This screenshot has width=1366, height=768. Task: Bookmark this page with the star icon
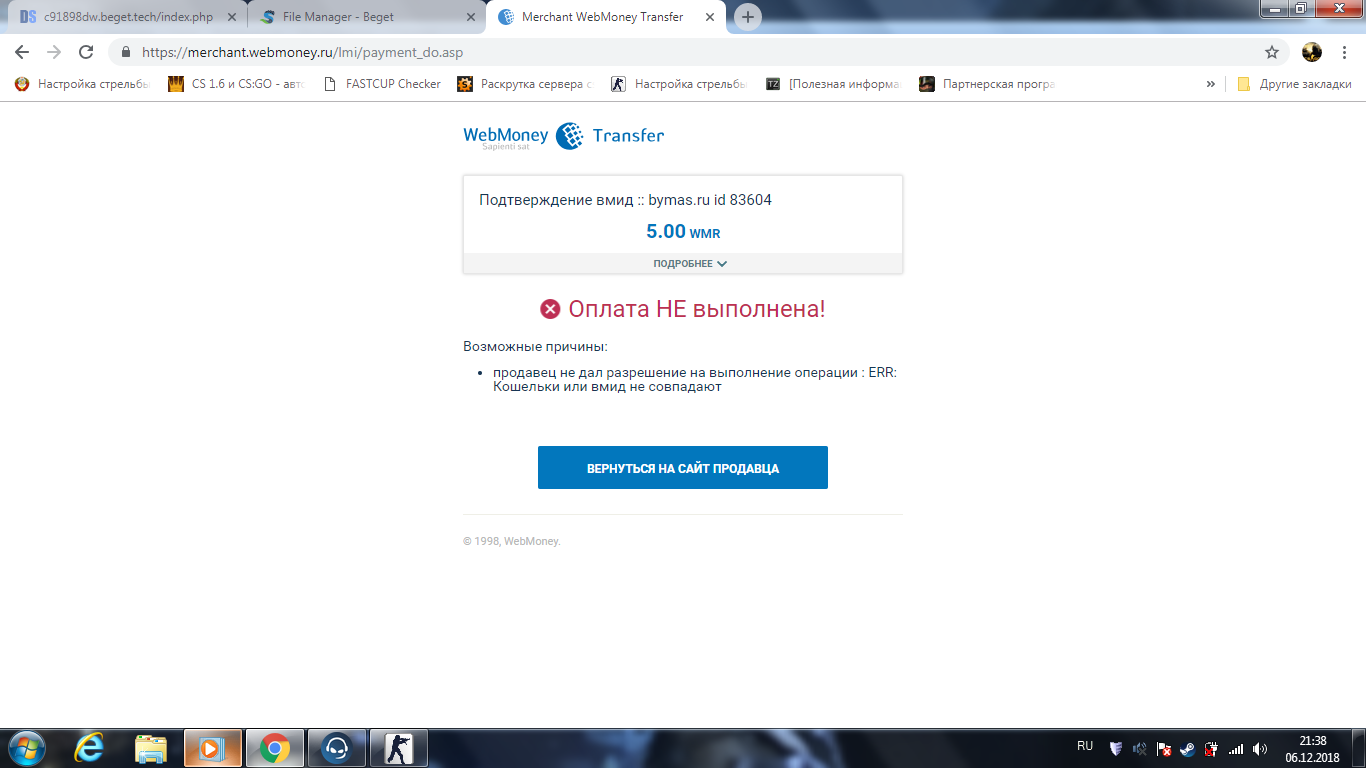pos(1272,52)
